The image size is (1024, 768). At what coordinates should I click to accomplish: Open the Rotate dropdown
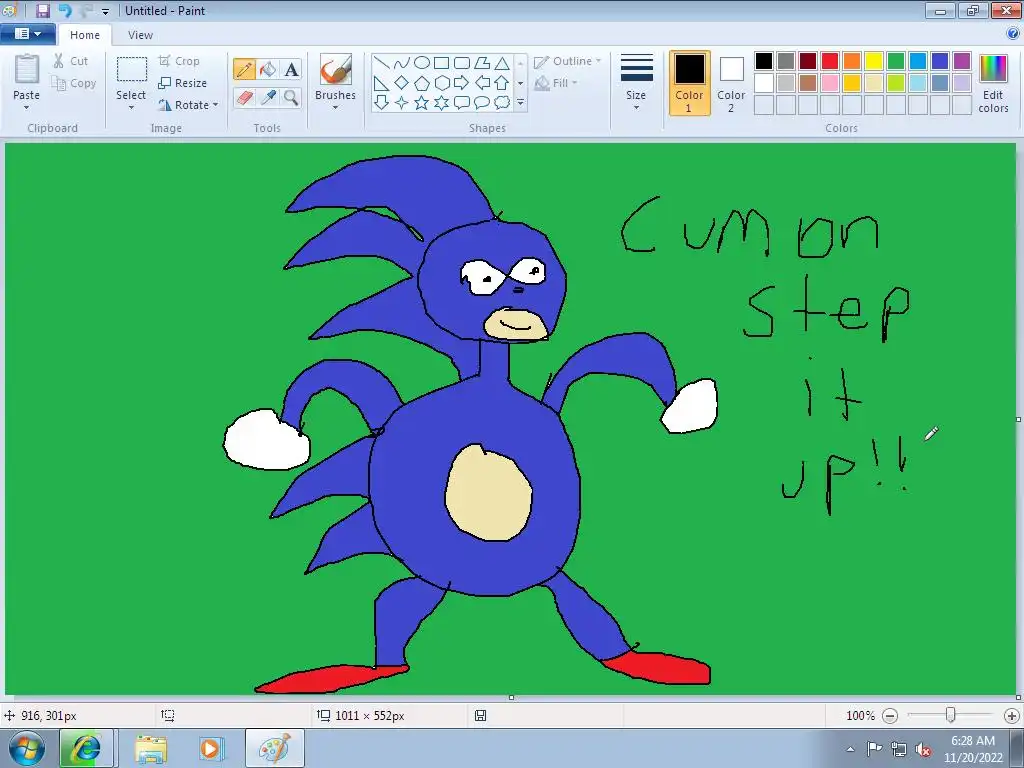coord(188,104)
